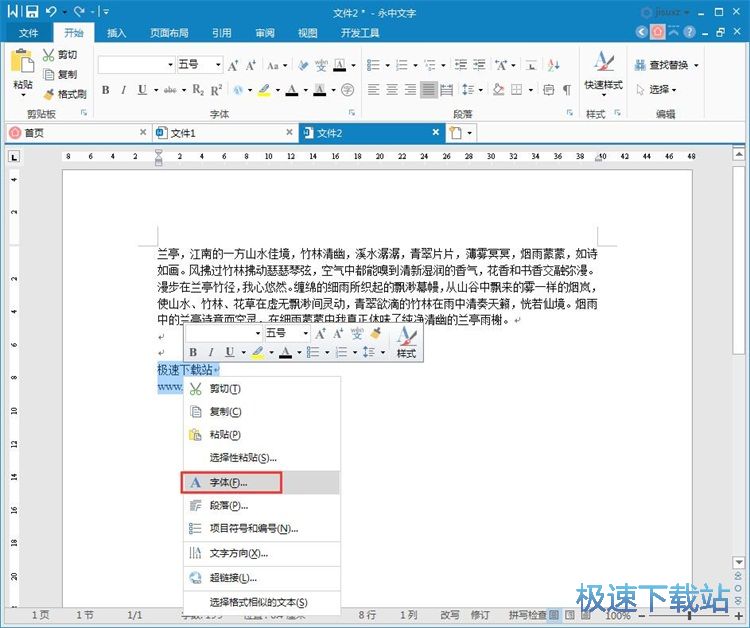Click the Paste (粘贴) clipboard icon

pyautogui.click(x=22, y=63)
